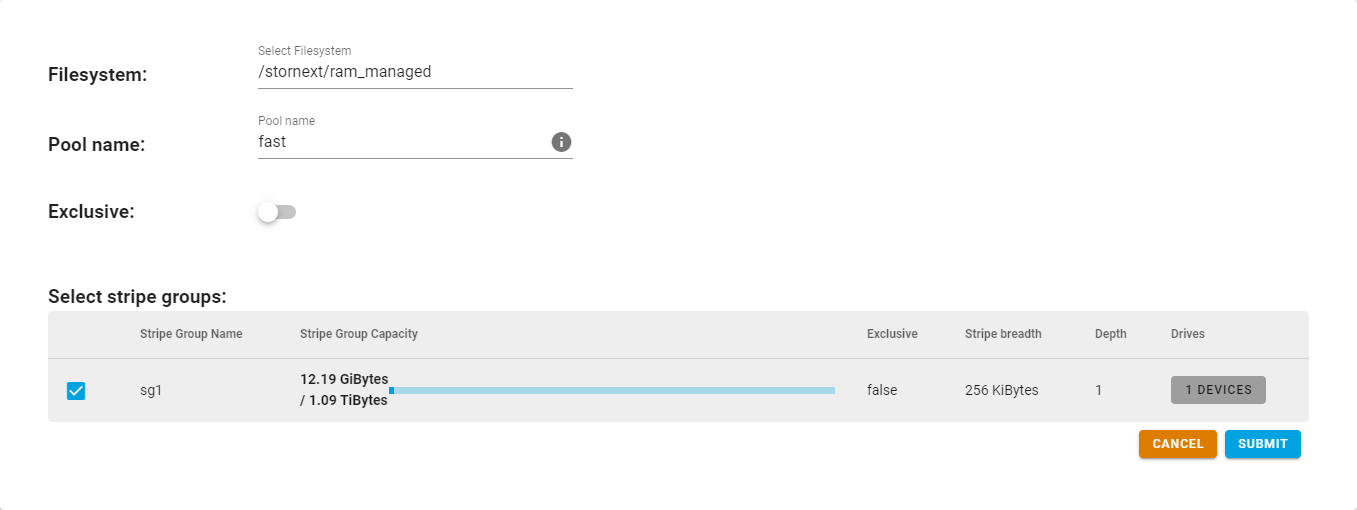Click the Drives column header

point(1188,334)
